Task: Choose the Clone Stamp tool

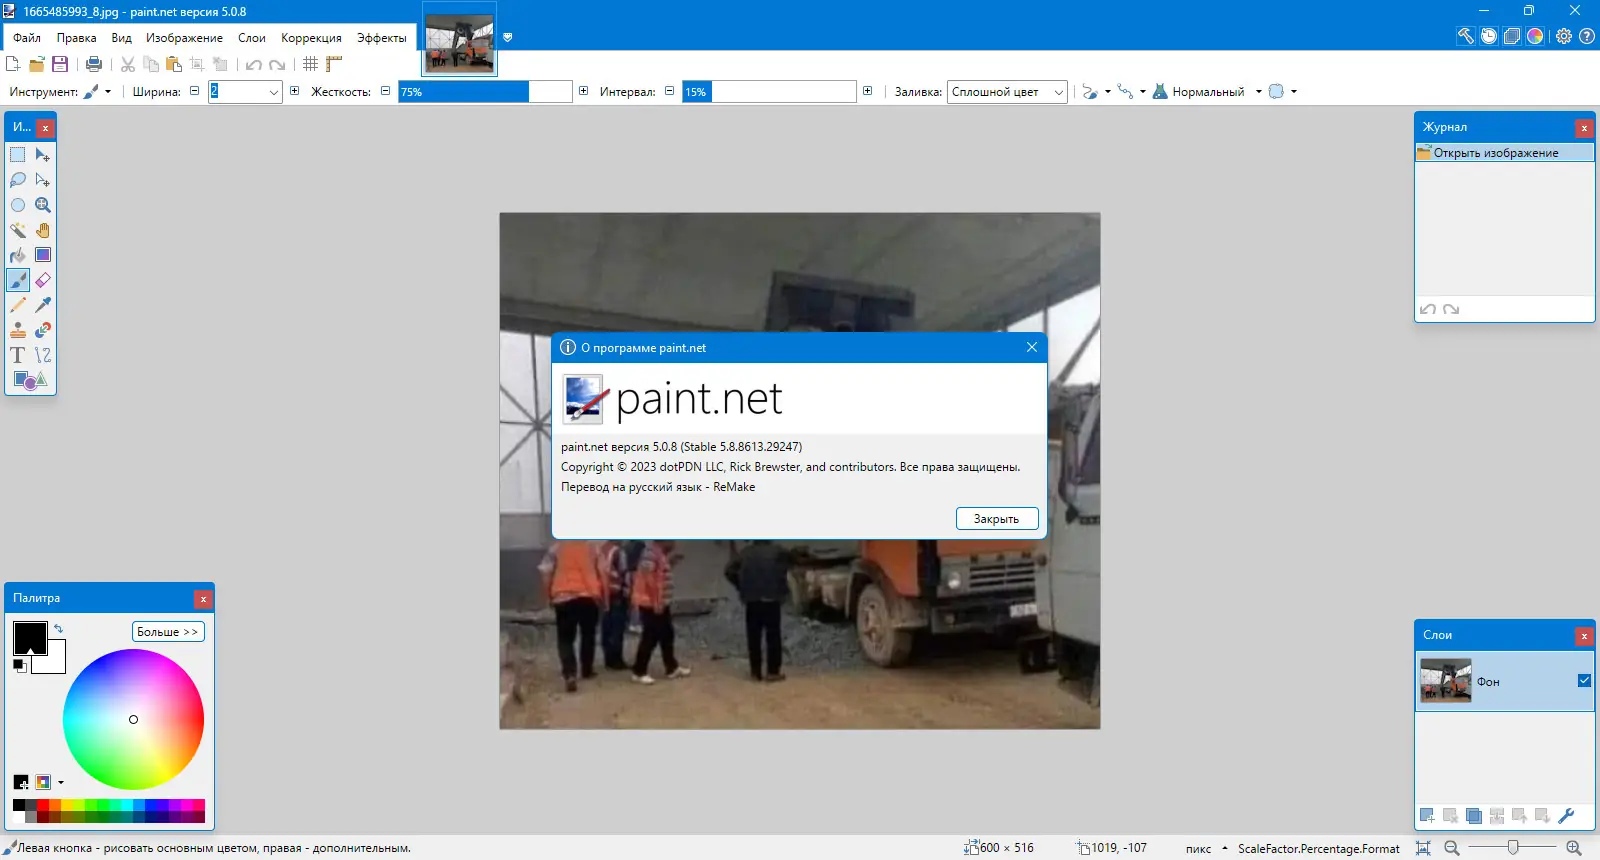Action: pos(18,330)
